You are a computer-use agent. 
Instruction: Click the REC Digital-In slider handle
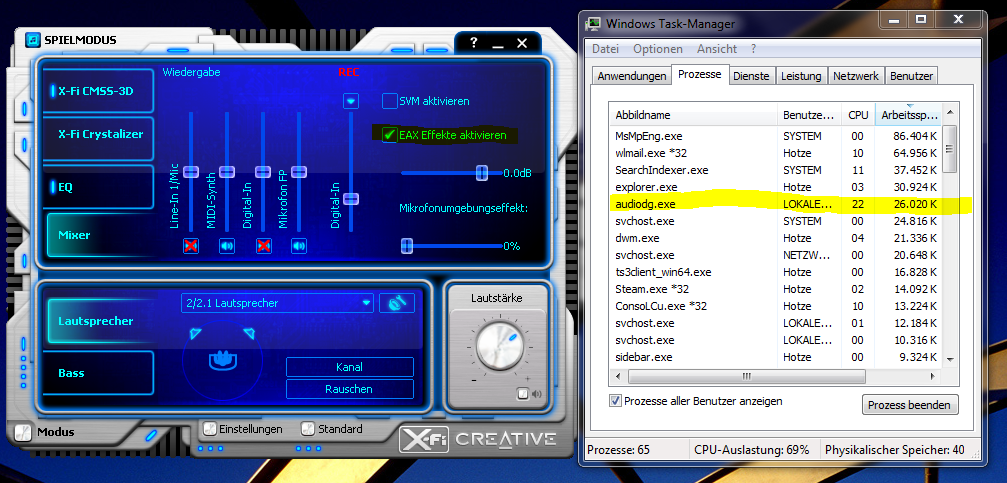[351, 198]
